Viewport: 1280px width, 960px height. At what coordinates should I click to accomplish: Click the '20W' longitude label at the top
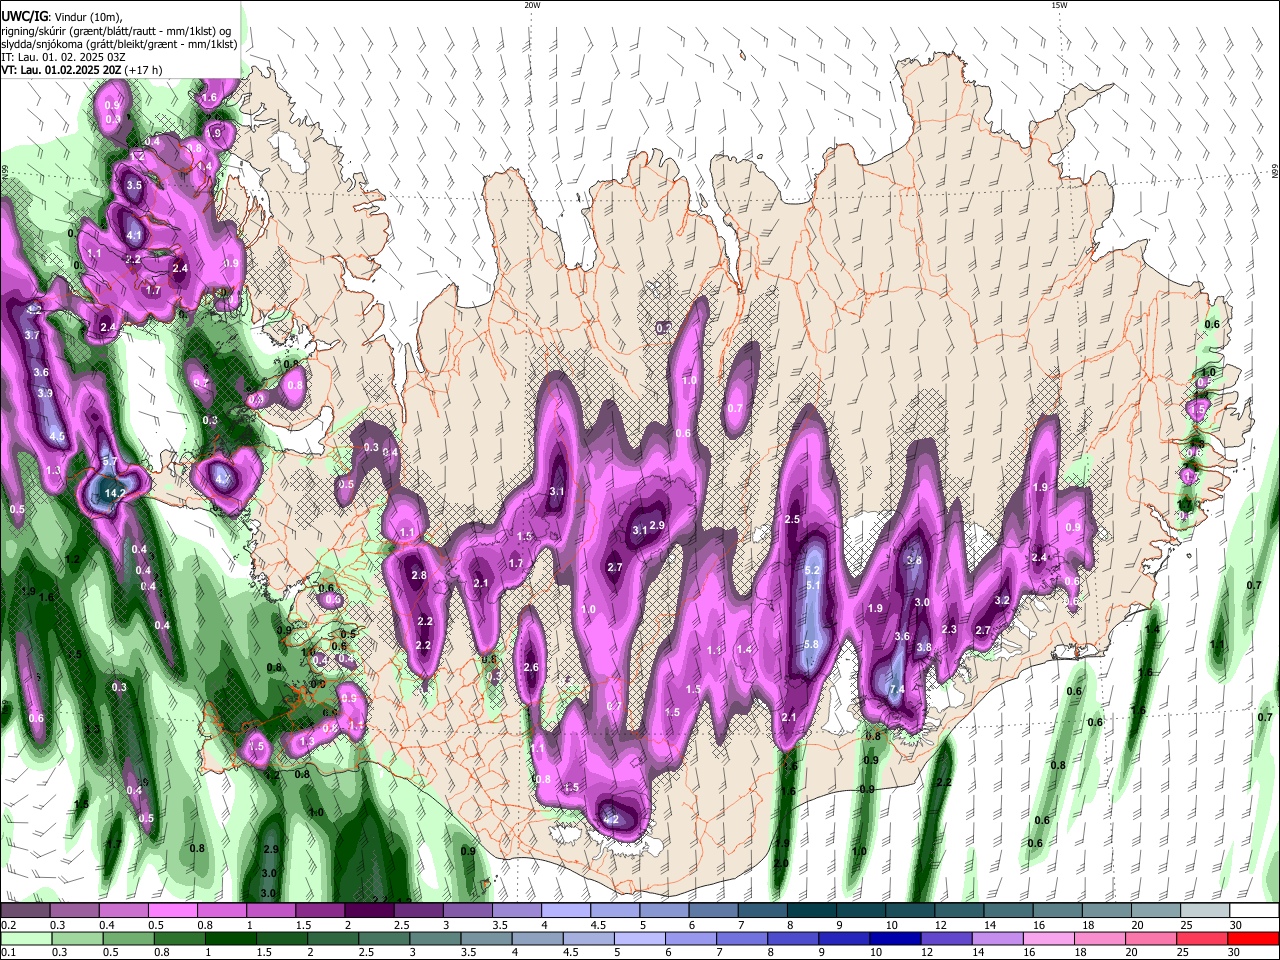(x=532, y=5)
